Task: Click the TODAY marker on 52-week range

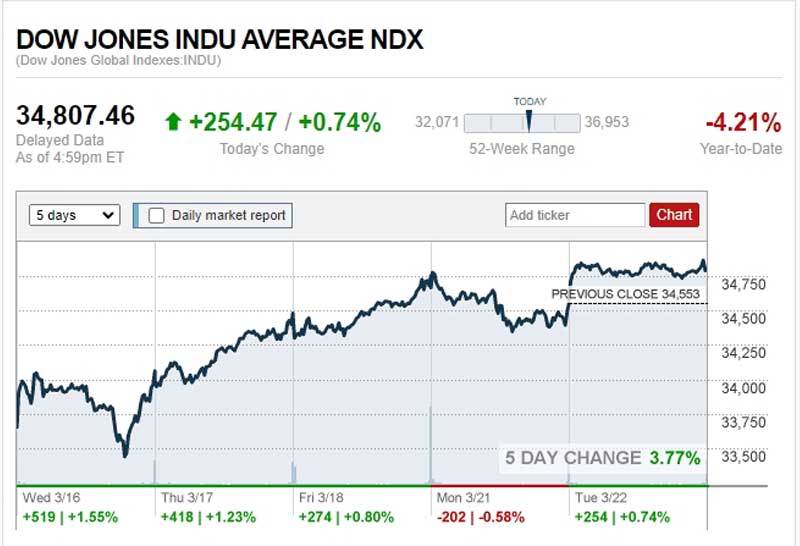Action: tap(528, 120)
